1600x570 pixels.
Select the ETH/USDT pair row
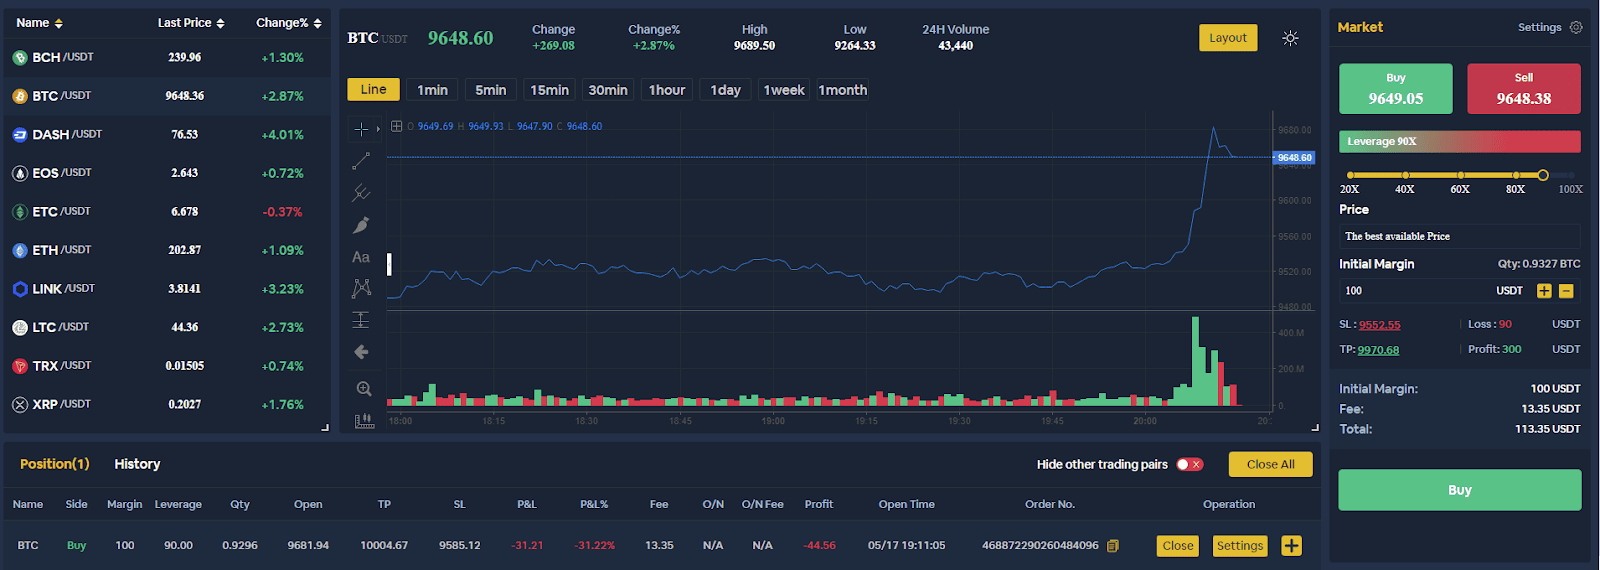coord(167,250)
